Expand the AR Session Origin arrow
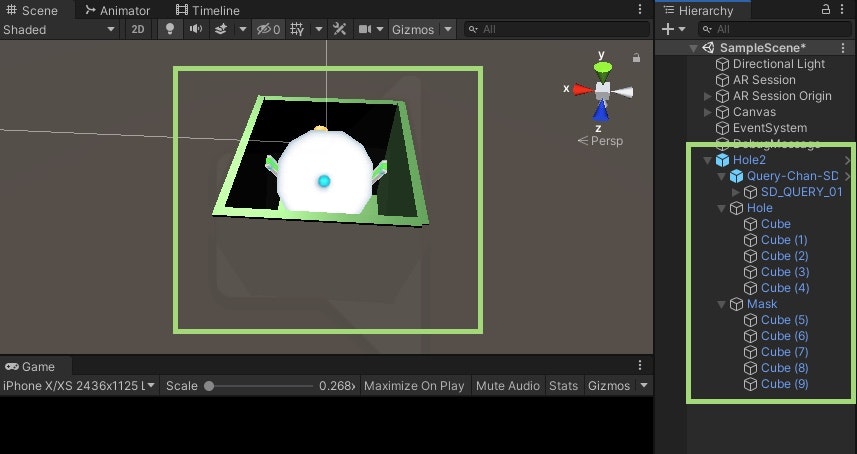The height and width of the screenshot is (454, 857). 708,96
